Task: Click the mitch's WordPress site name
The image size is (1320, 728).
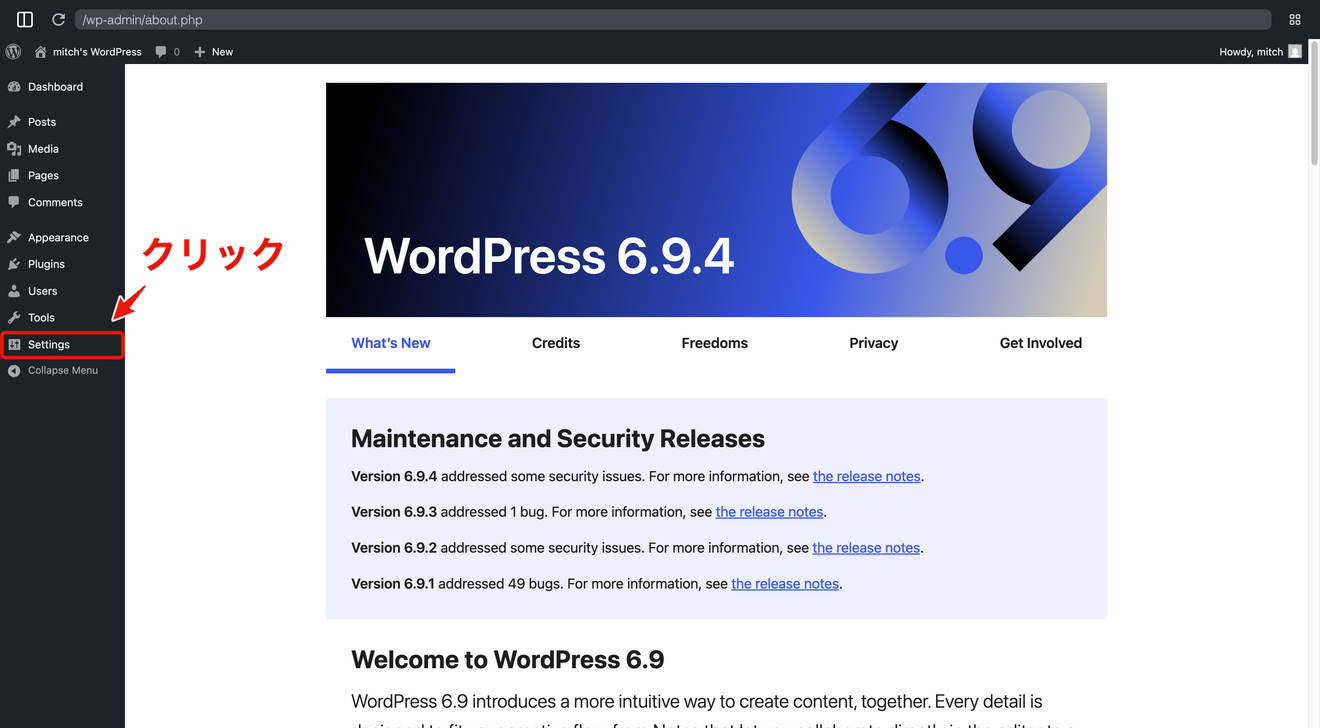Action: 97,52
